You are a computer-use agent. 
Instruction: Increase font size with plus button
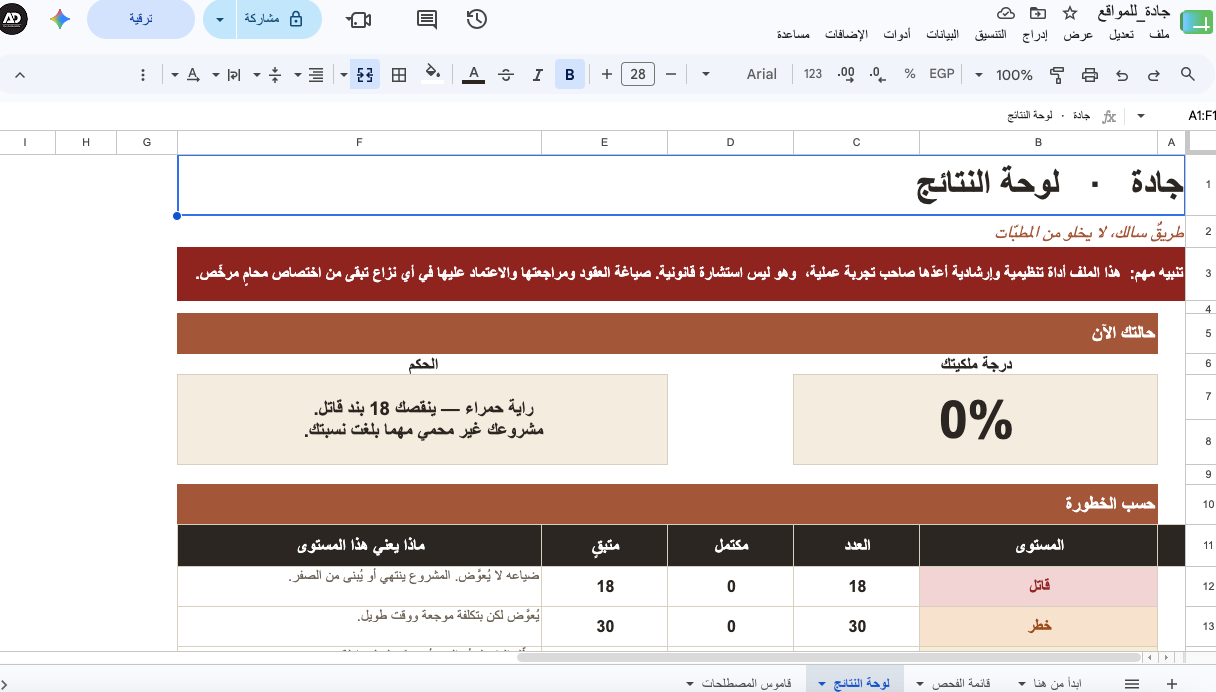click(x=606, y=74)
